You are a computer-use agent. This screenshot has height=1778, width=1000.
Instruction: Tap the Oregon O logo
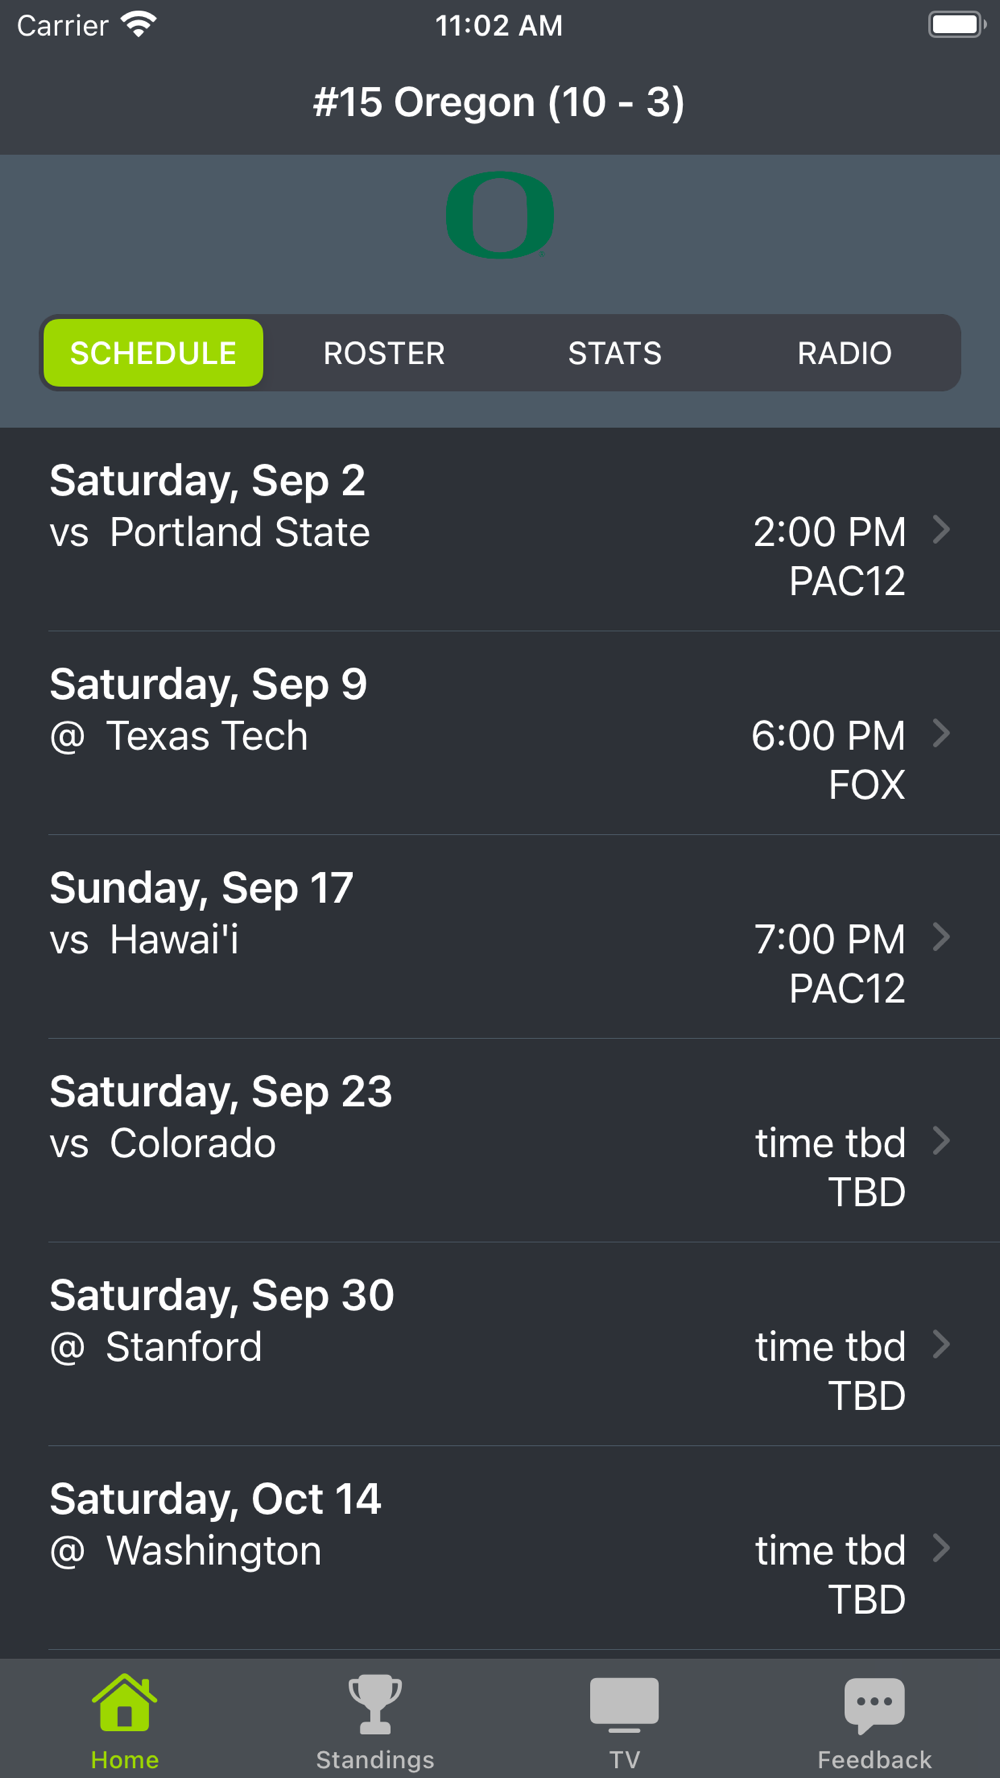(499, 215)
